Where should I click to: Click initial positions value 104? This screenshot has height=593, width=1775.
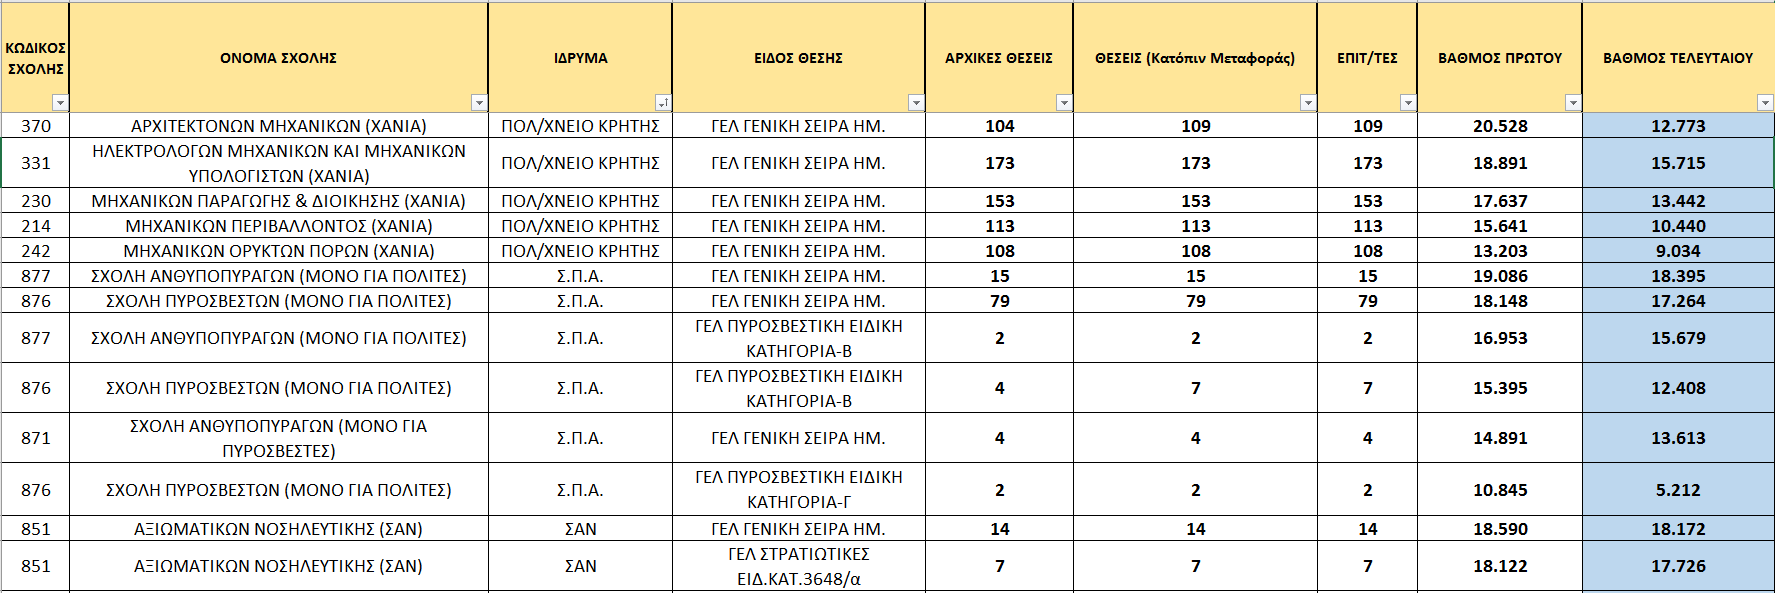pos(1000,126)
